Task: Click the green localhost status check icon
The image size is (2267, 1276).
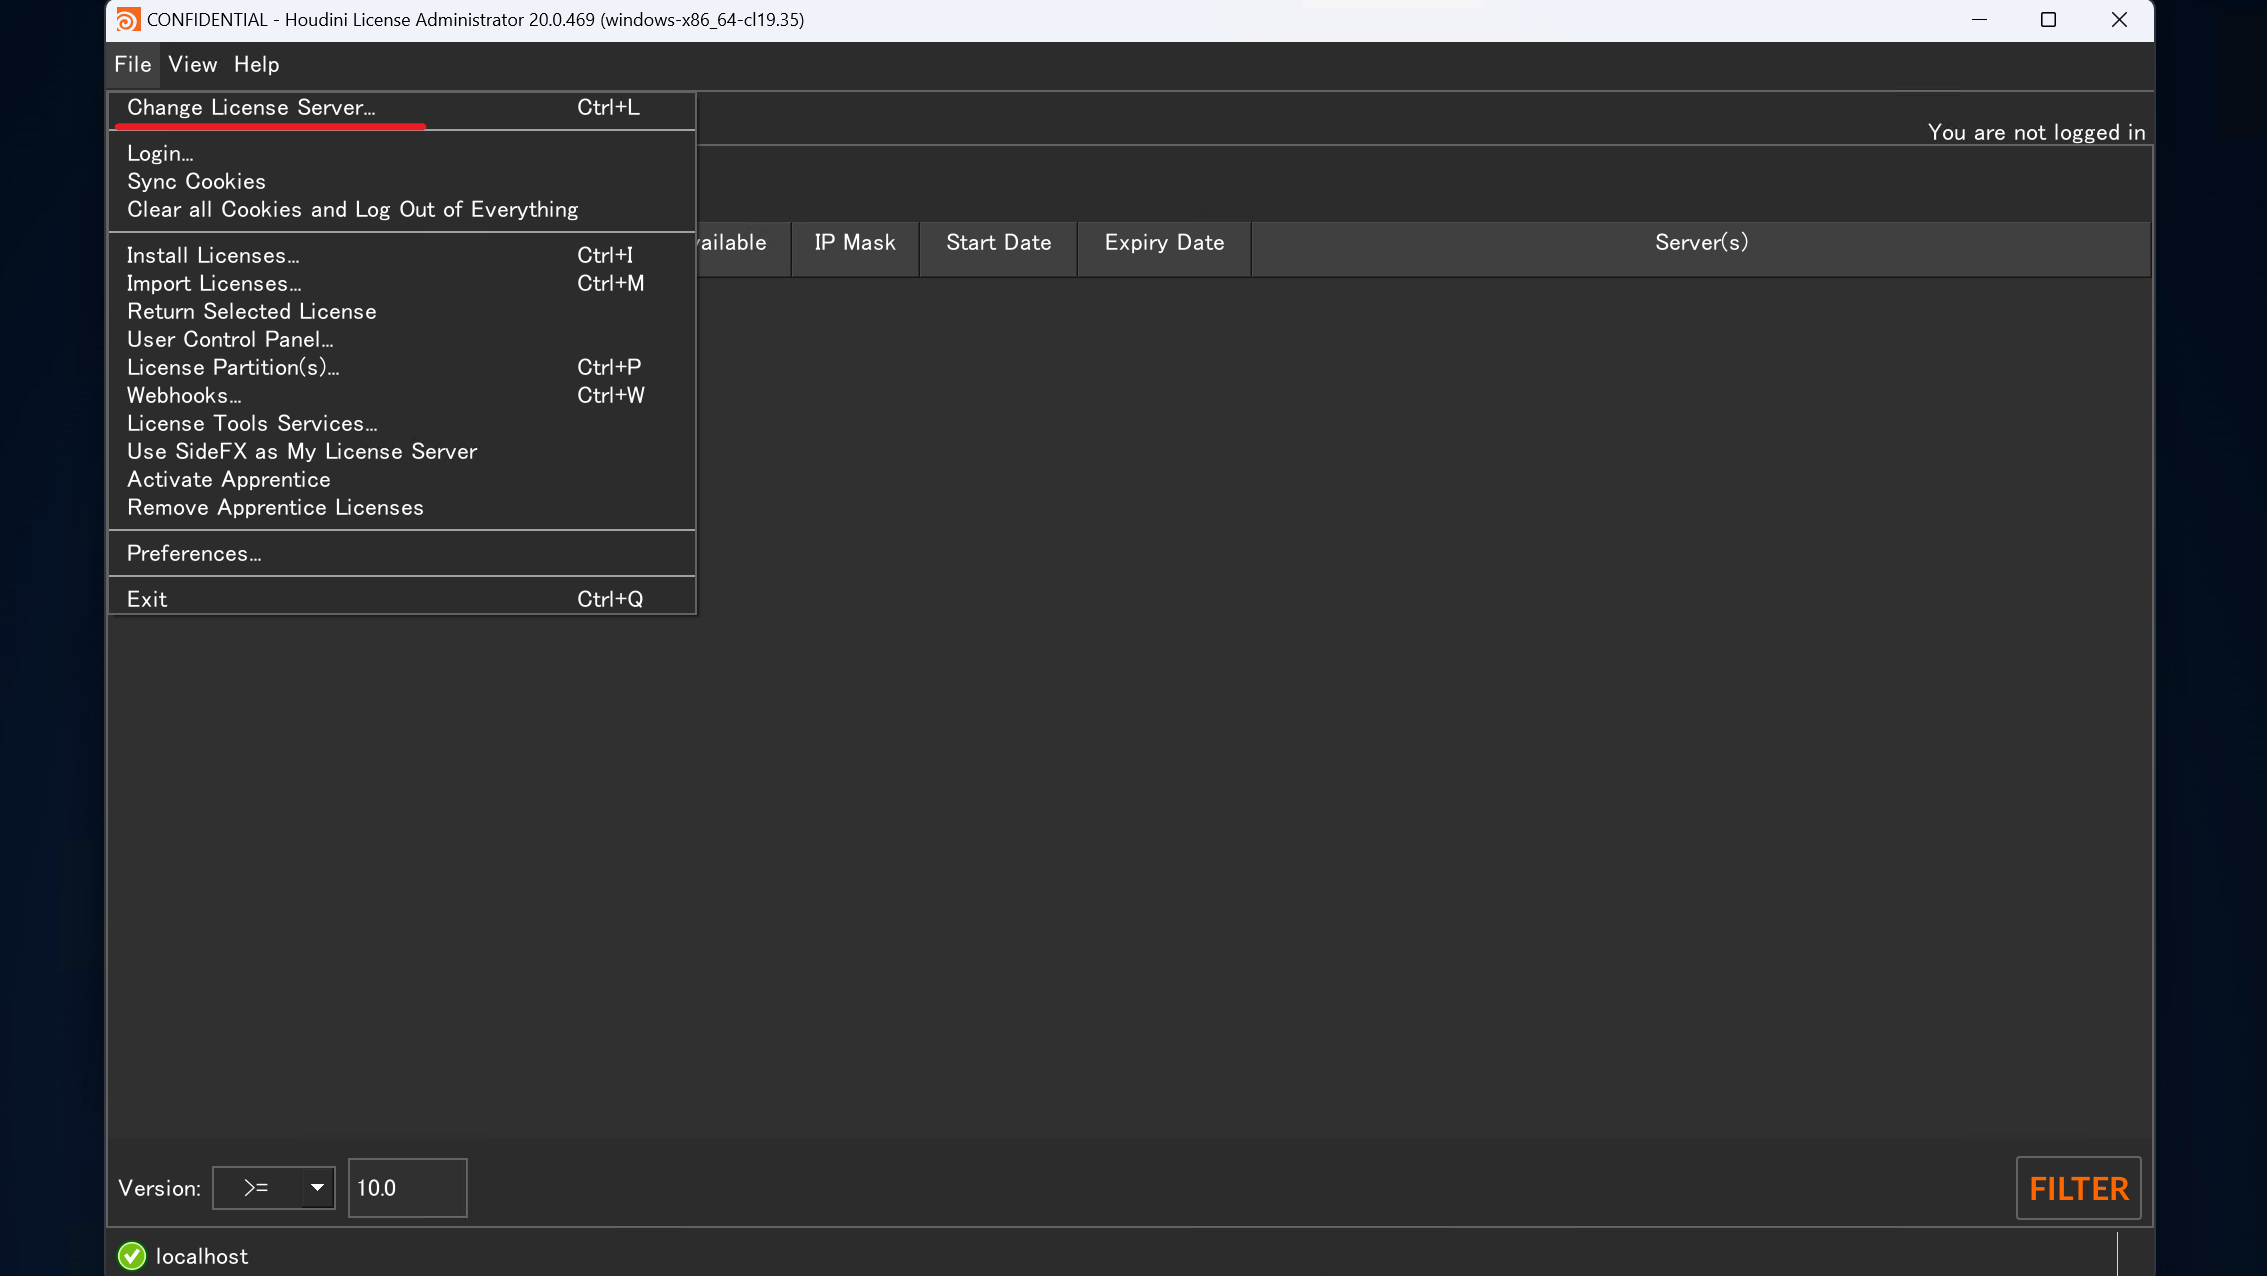Action: [132, 1256]
